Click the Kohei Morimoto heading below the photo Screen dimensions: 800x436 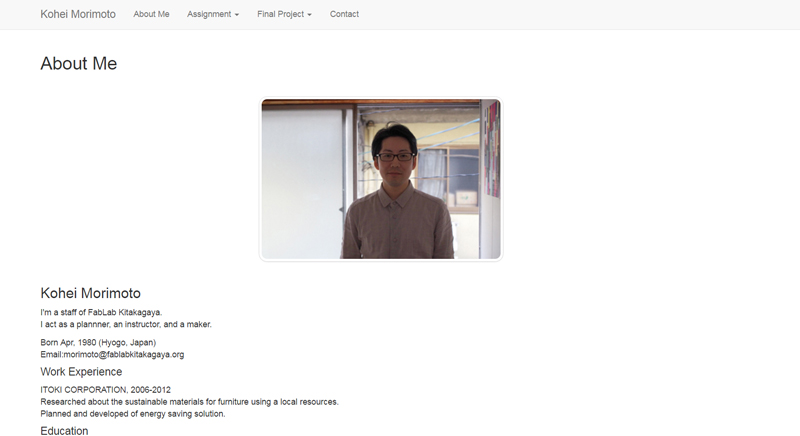(x=90, y=293)
